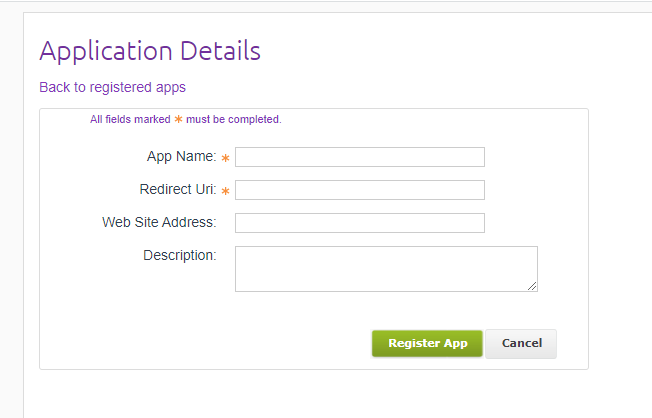Select the Redirect Uri input box

360,190
